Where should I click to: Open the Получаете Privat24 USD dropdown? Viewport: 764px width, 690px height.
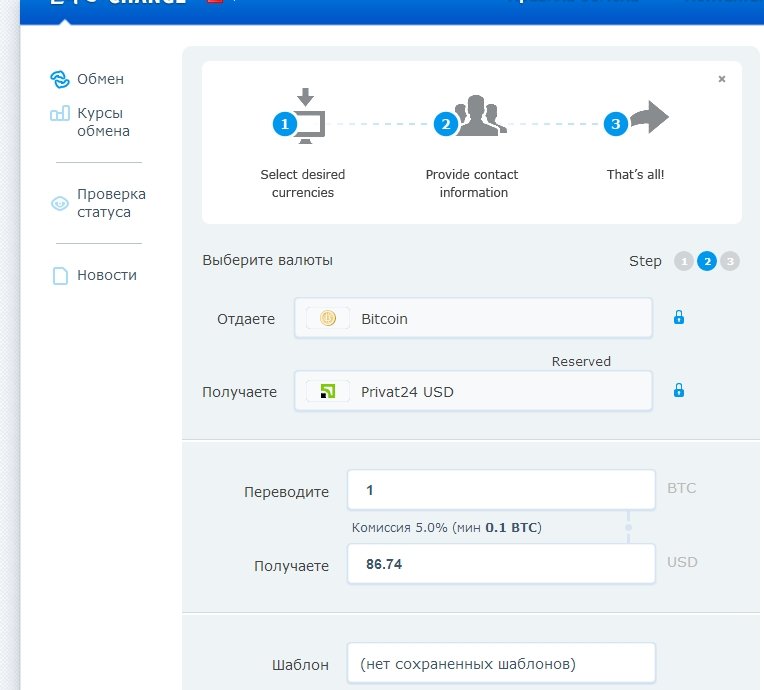pyautogui.click(x=473, y=391)
